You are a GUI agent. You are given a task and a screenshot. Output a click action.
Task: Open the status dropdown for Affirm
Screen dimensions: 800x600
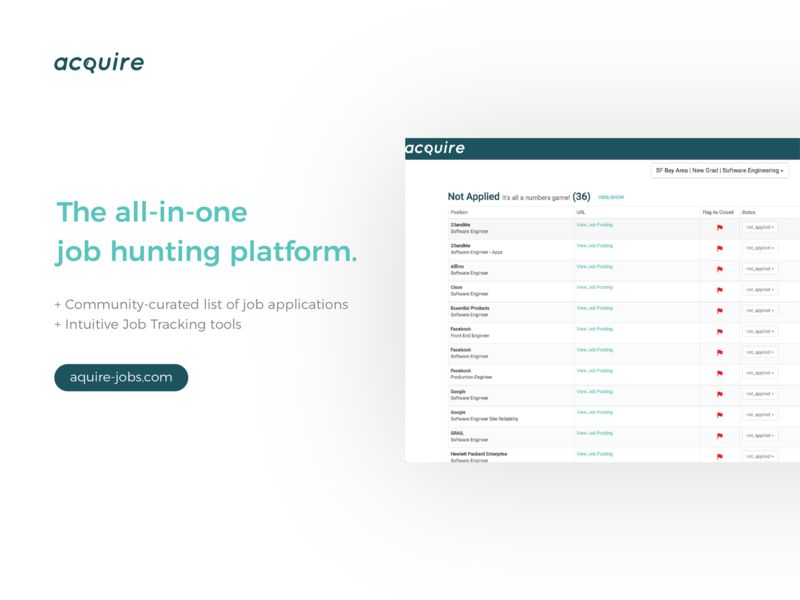[x=760, y=269]
